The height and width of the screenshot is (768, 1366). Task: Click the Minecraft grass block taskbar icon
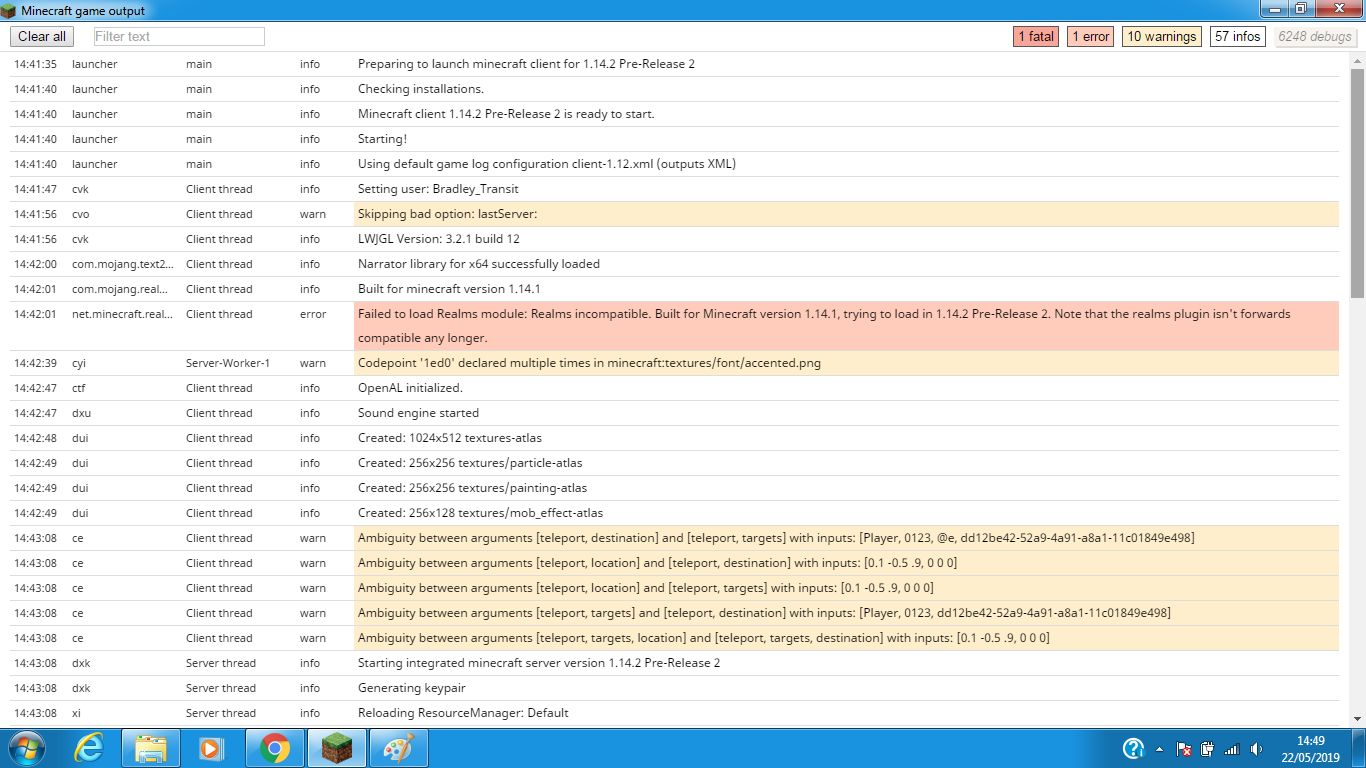[337, 748]
